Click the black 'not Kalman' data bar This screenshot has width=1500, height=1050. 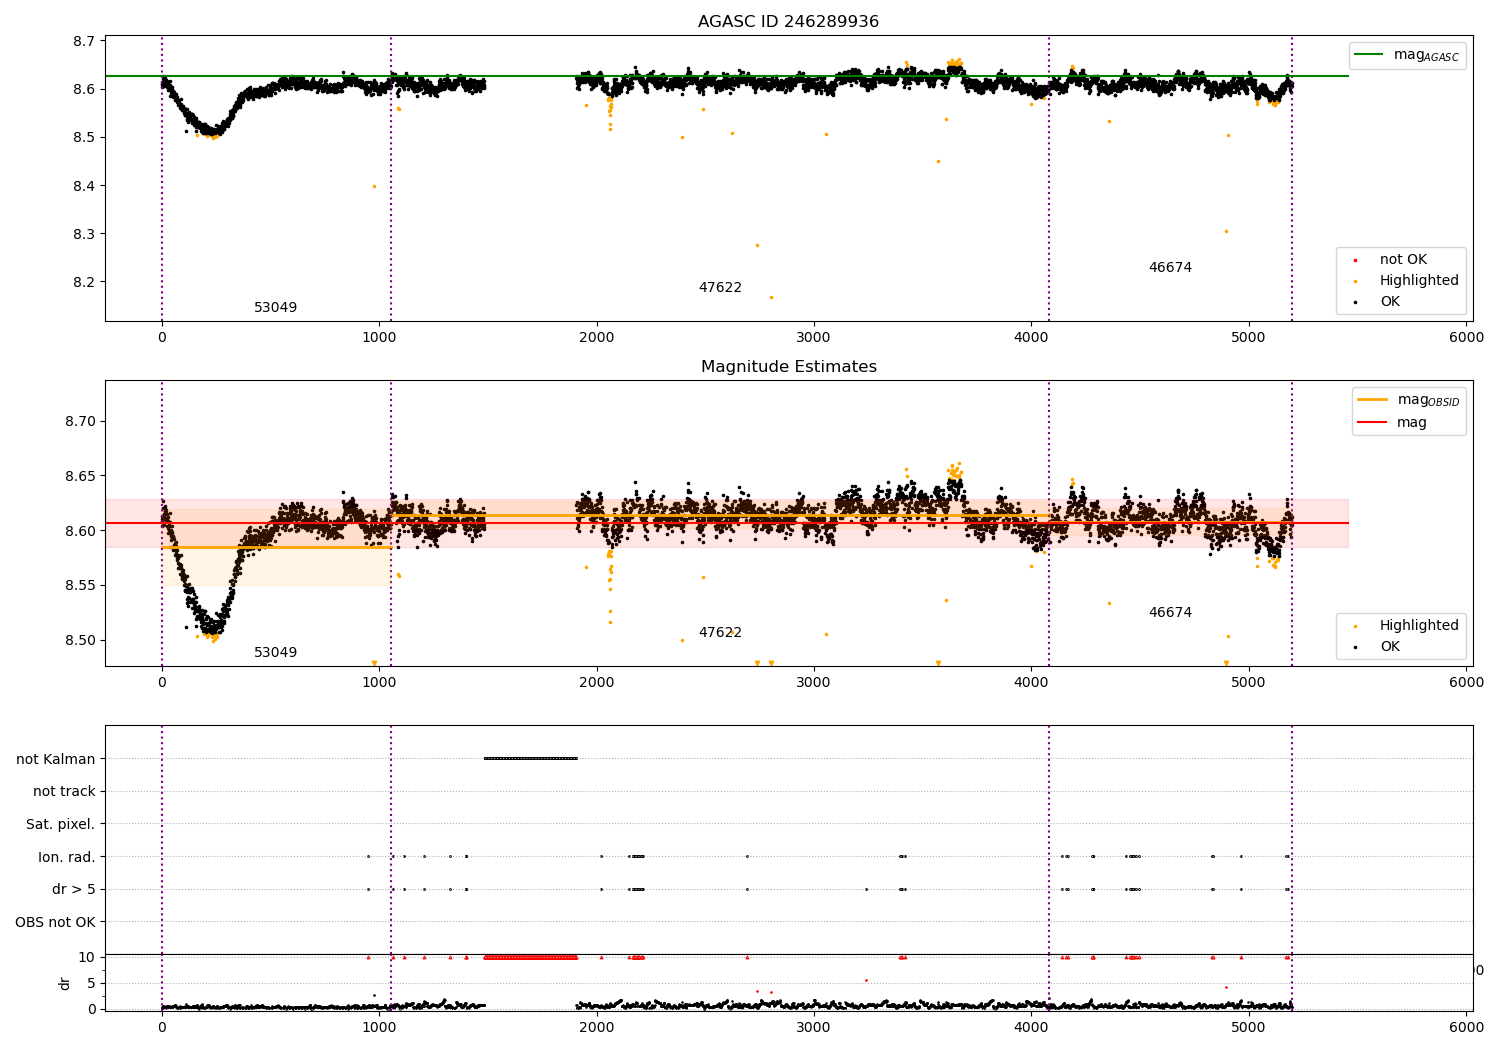pos(530,759)
